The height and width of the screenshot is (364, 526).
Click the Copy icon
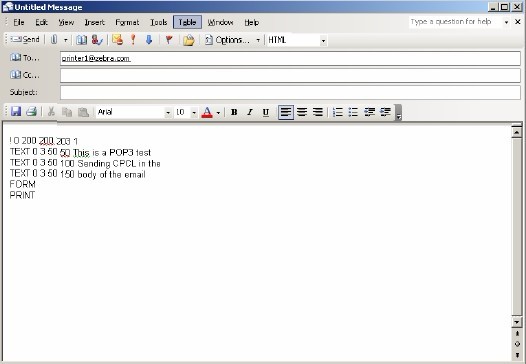[x=67, y=112]
